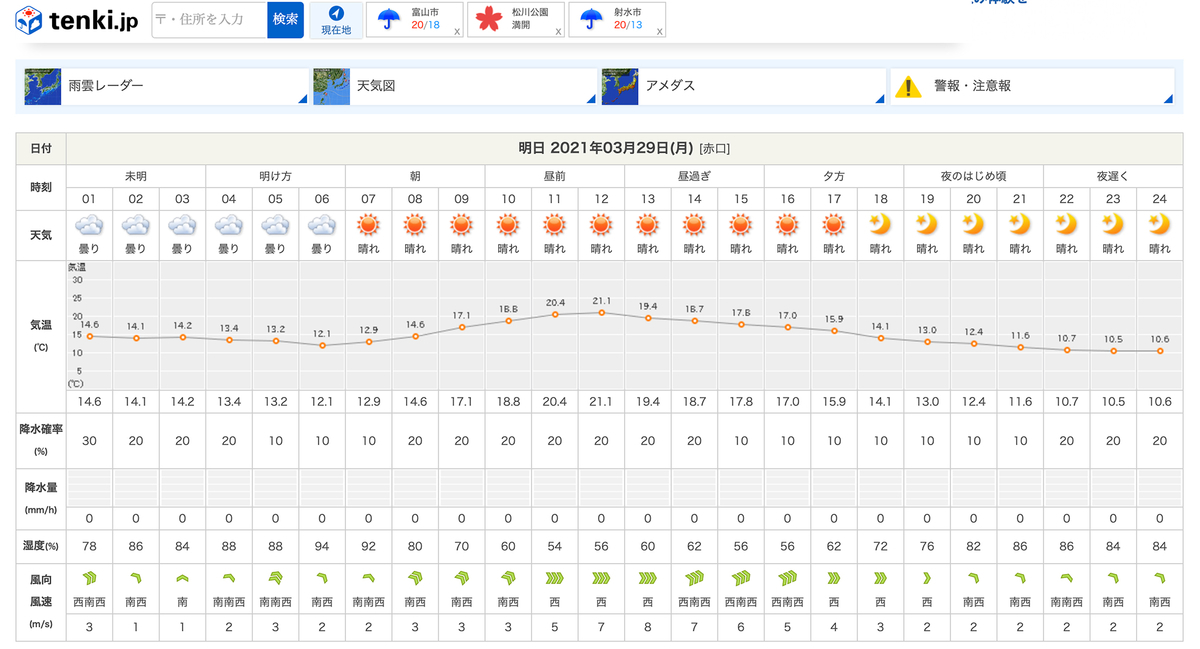This screenshot has height=649, width=1200.
Task: Click the 明け方 time period header
Action: tap(275, 175)
